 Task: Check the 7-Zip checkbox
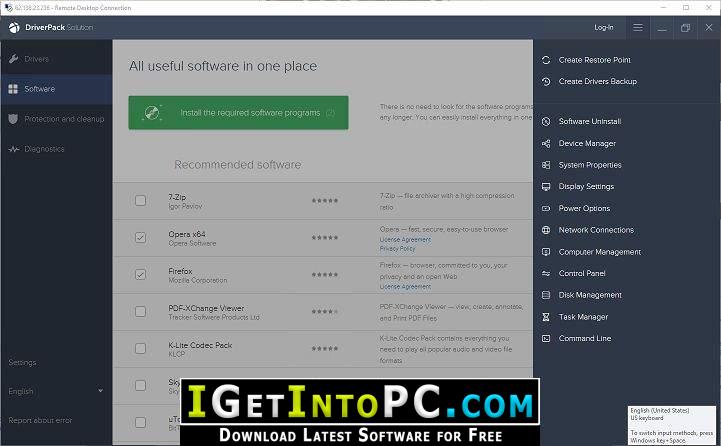[140, 201]
